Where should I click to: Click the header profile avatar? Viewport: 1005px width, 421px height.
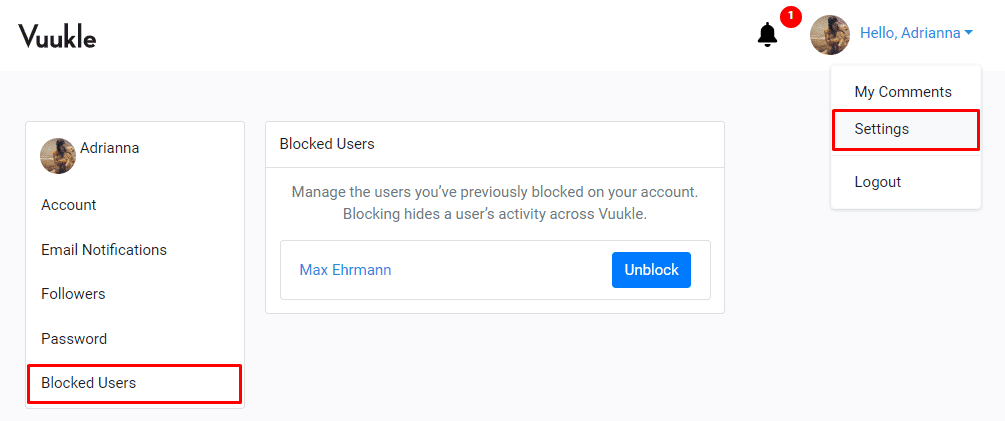pos(830,34)
